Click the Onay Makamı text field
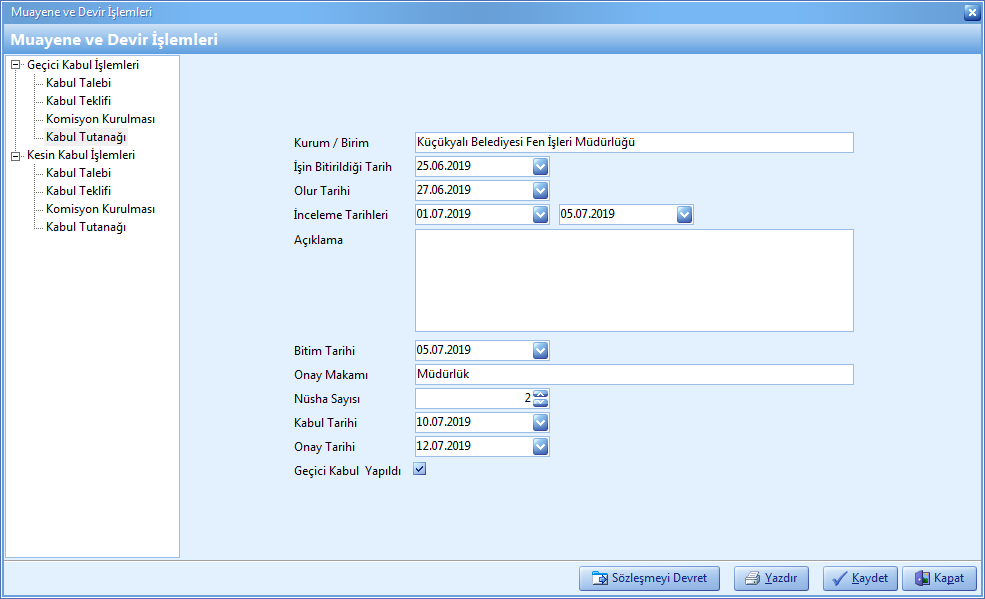Screen dimensions: 985x599 point(634,374)
